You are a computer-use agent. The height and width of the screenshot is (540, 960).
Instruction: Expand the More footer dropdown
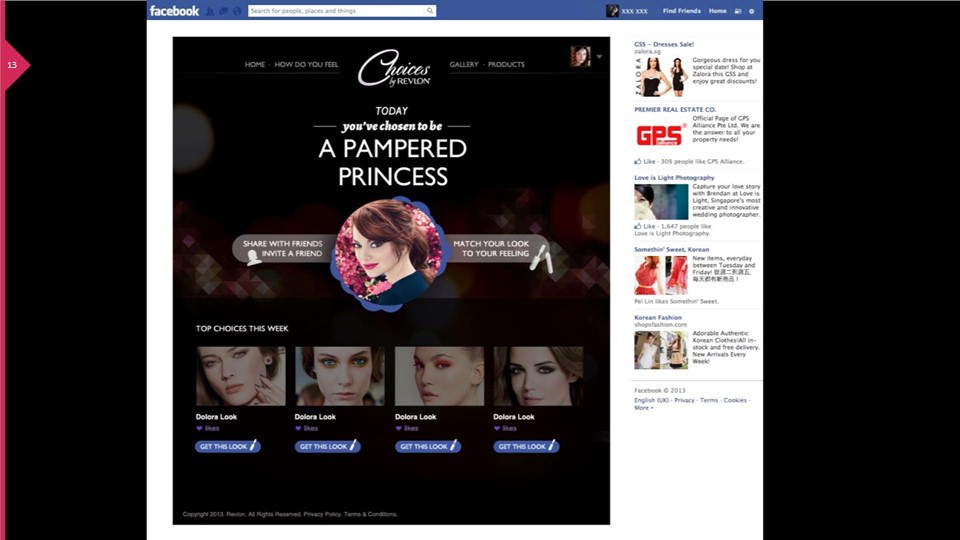(x=643, y=408)
